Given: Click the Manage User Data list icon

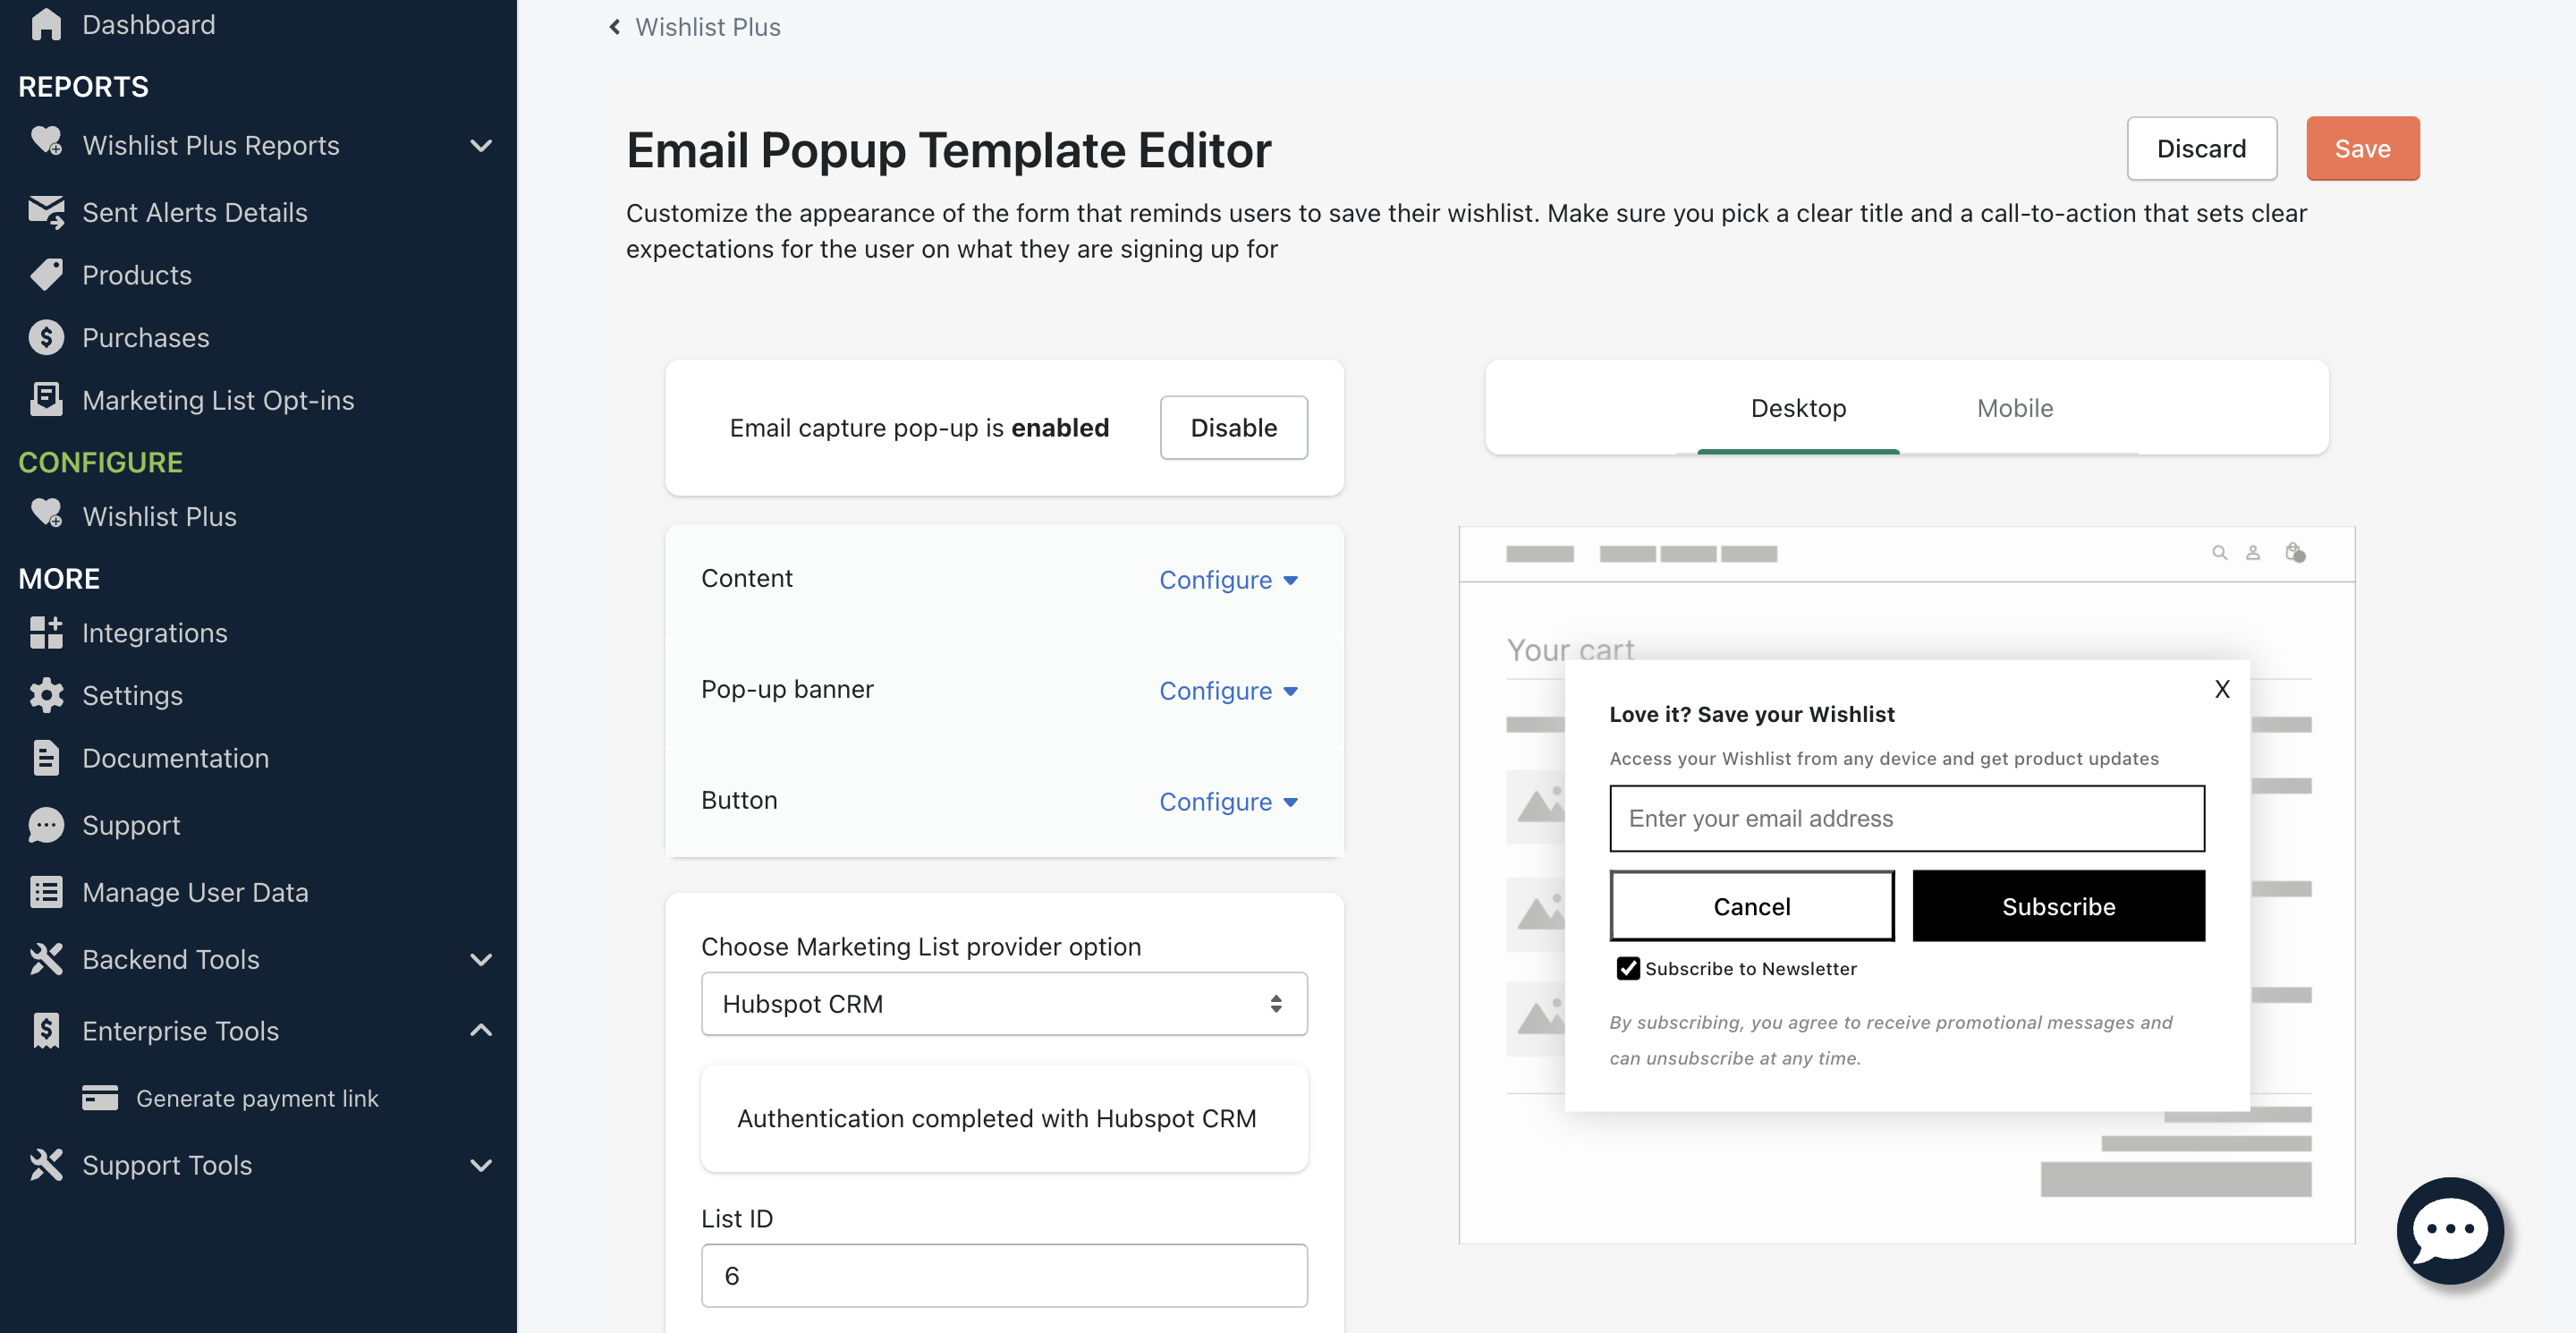Looking at the screenshot, I should click(x=46, y=892).
